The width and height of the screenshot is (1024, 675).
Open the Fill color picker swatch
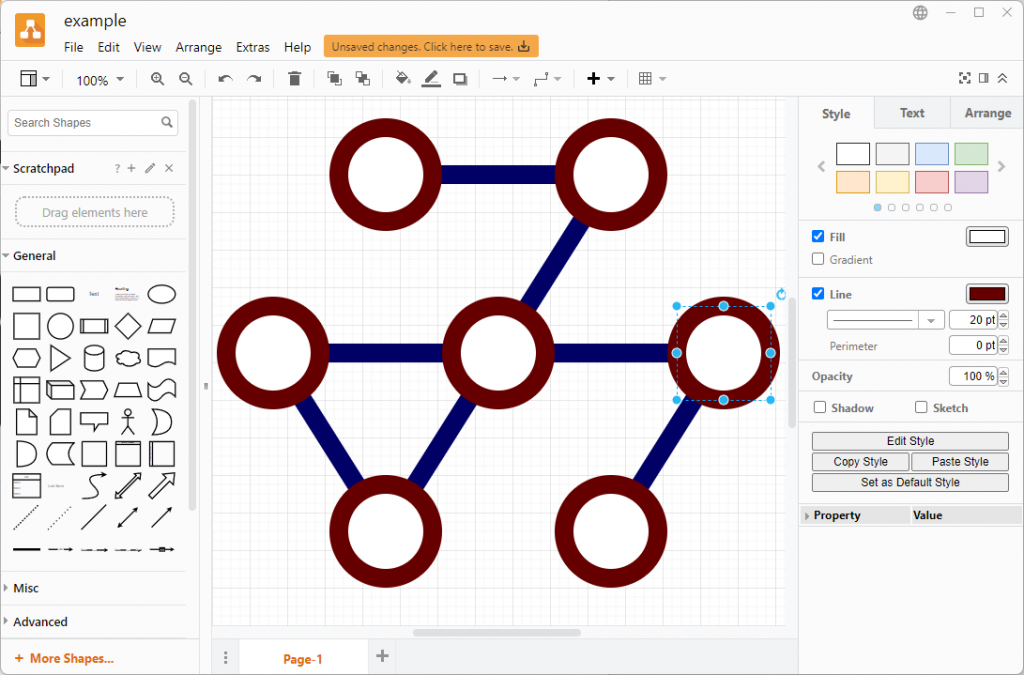click(x=987, y=236)
